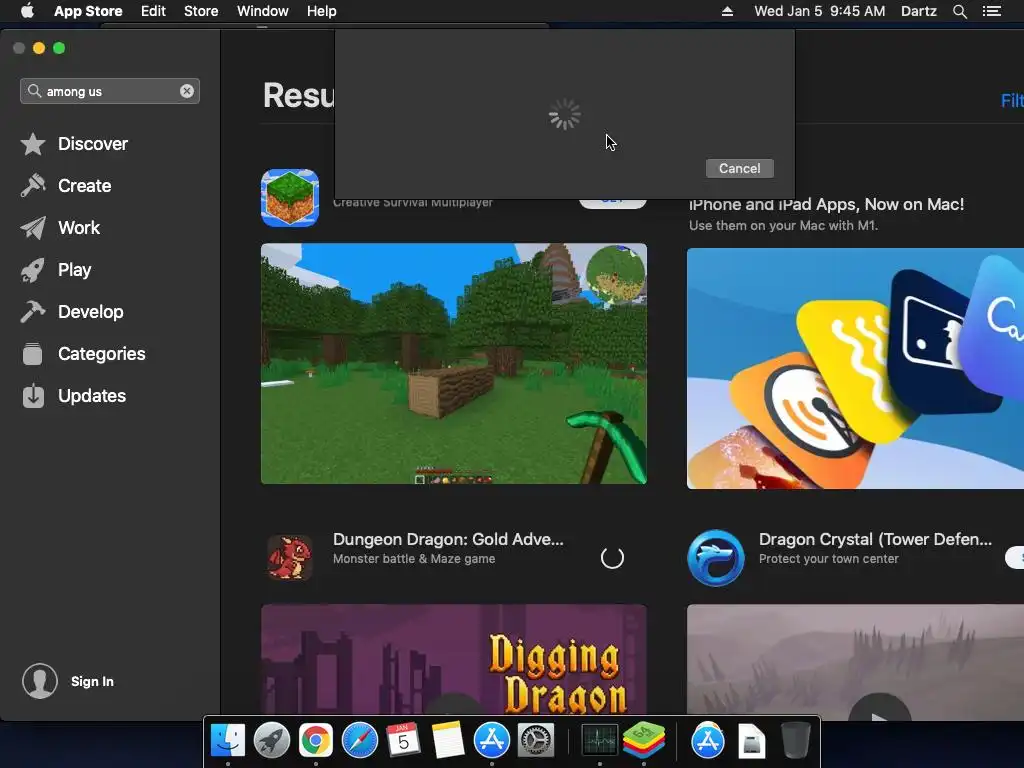1024x768 pixels.
Task: Open the Trash from the Dock
Action: coord(795,741)
